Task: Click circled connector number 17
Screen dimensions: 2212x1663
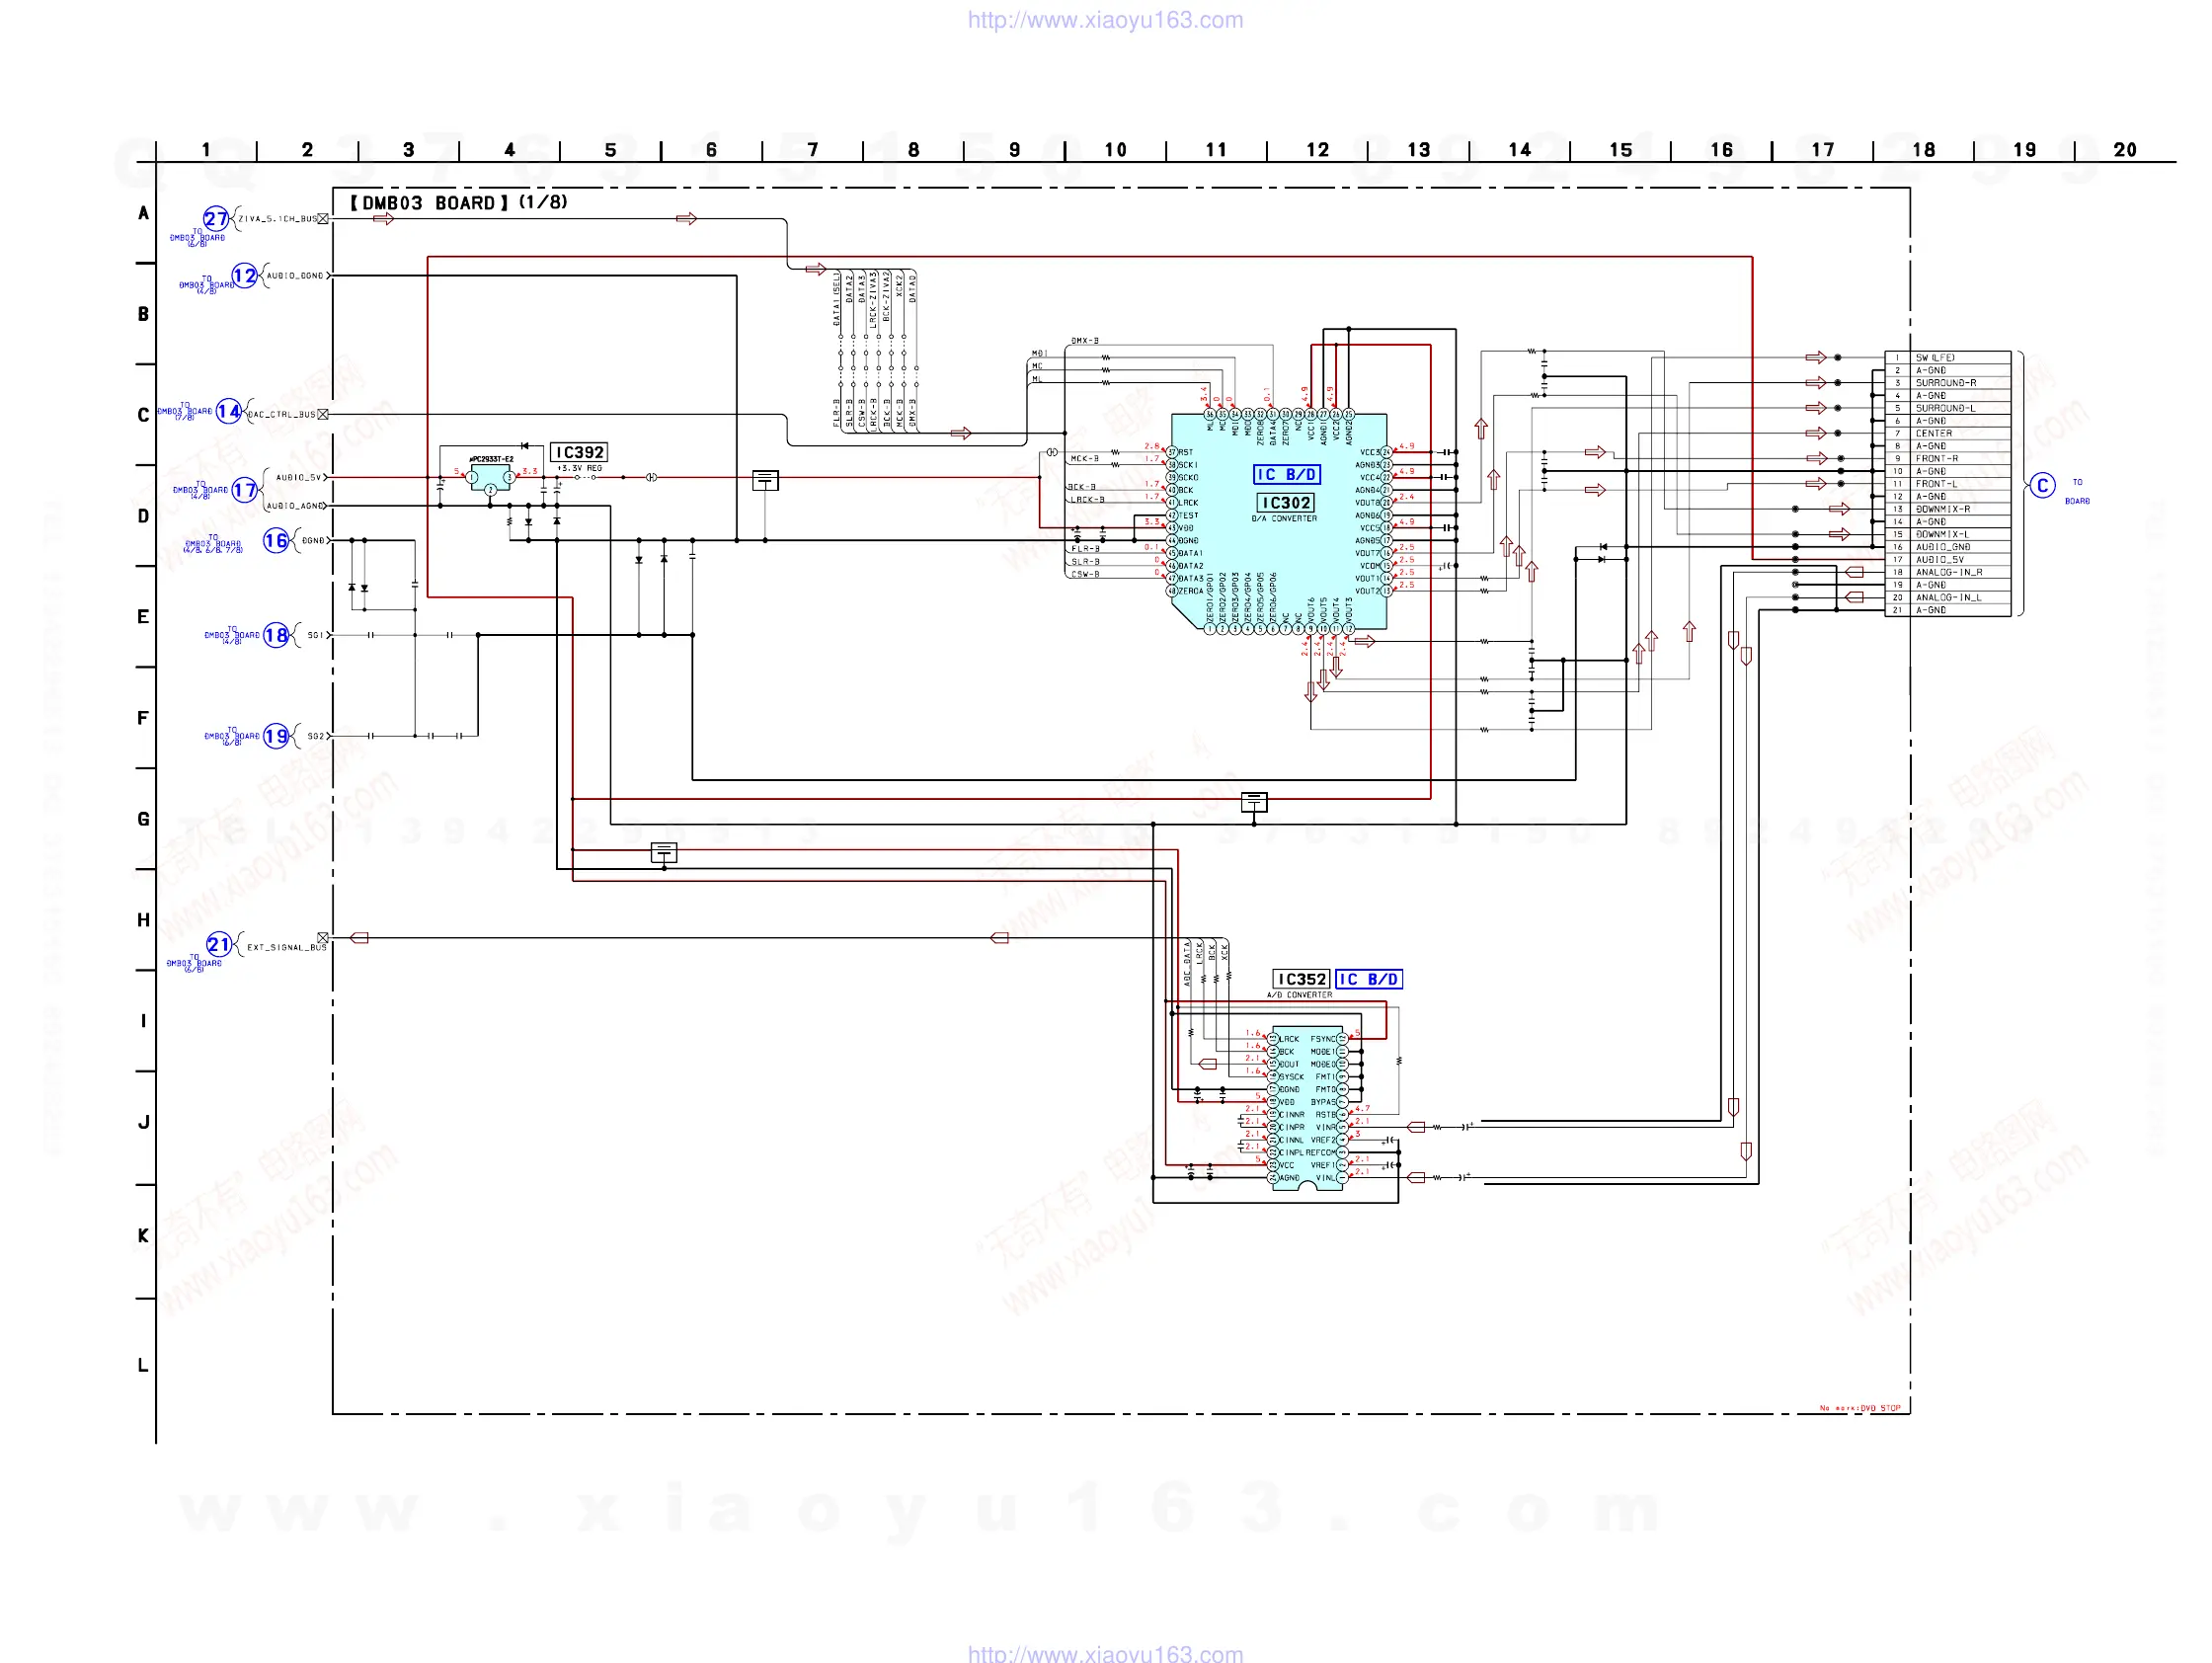Action: pyautogui.click(x=244, y=490)
